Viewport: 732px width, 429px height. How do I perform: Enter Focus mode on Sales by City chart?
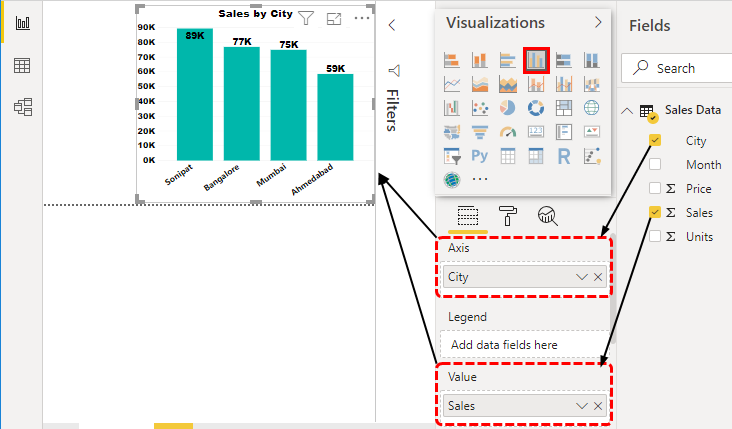334,19
